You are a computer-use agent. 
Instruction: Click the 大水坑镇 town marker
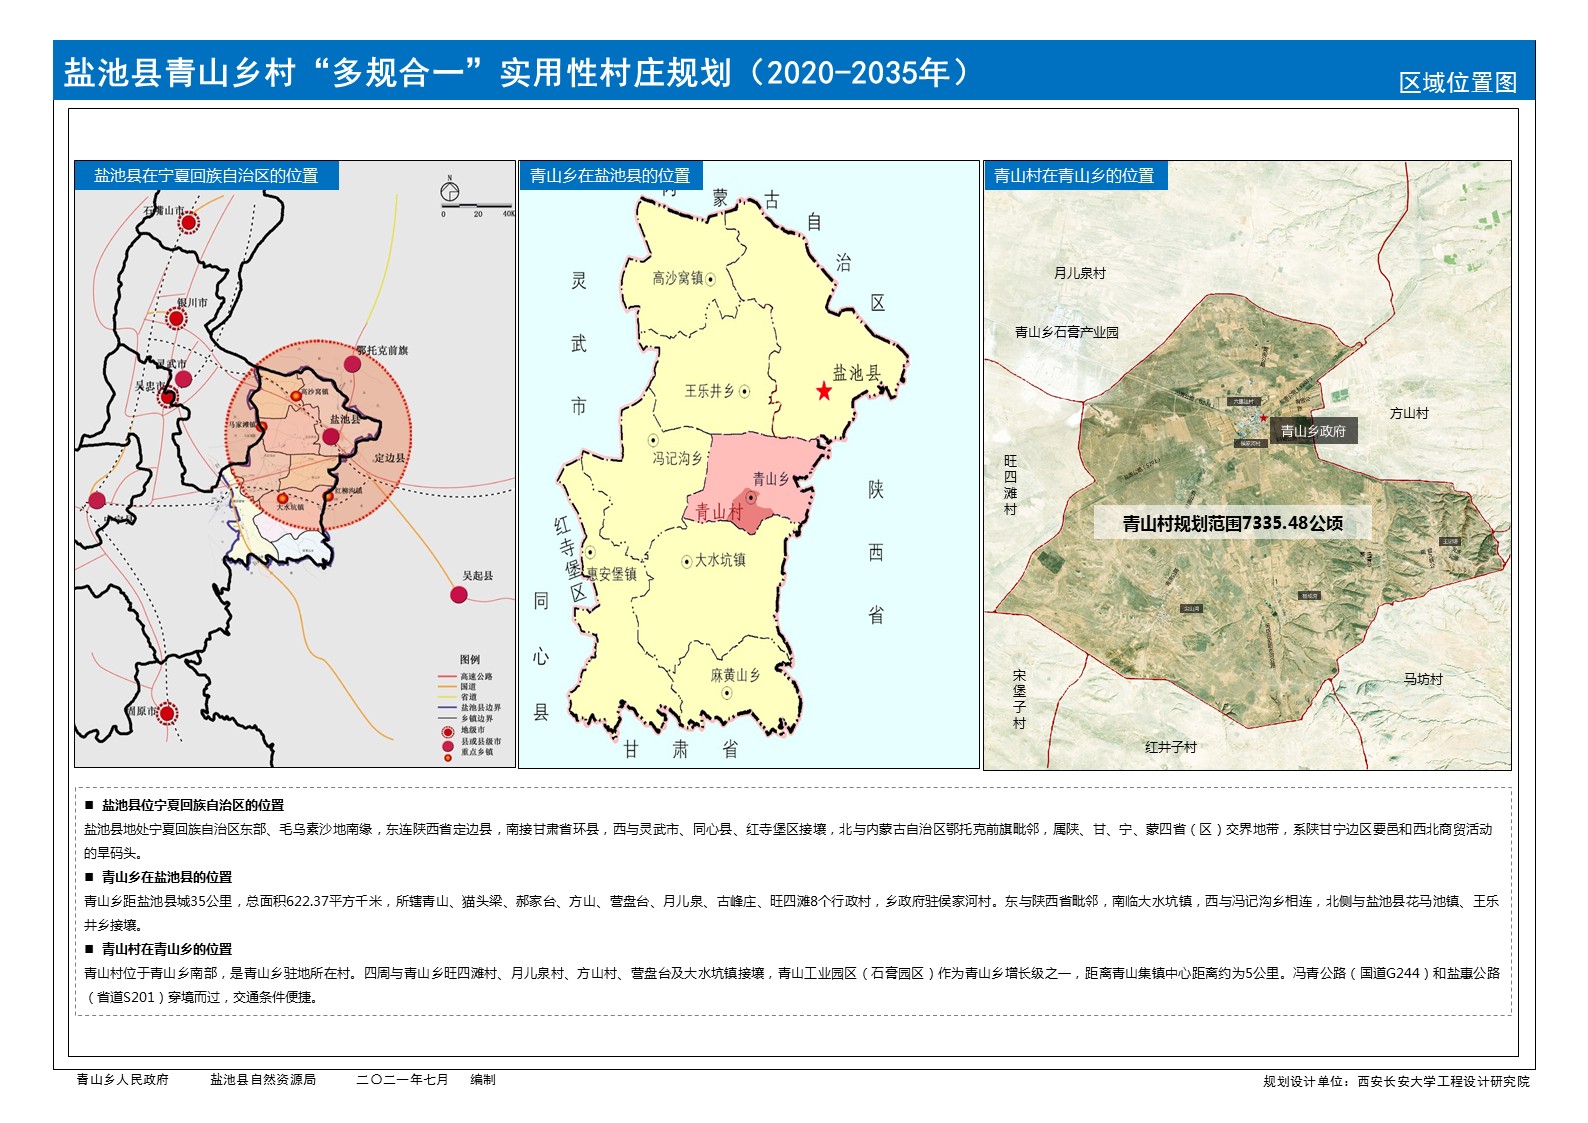pos(687,562)
